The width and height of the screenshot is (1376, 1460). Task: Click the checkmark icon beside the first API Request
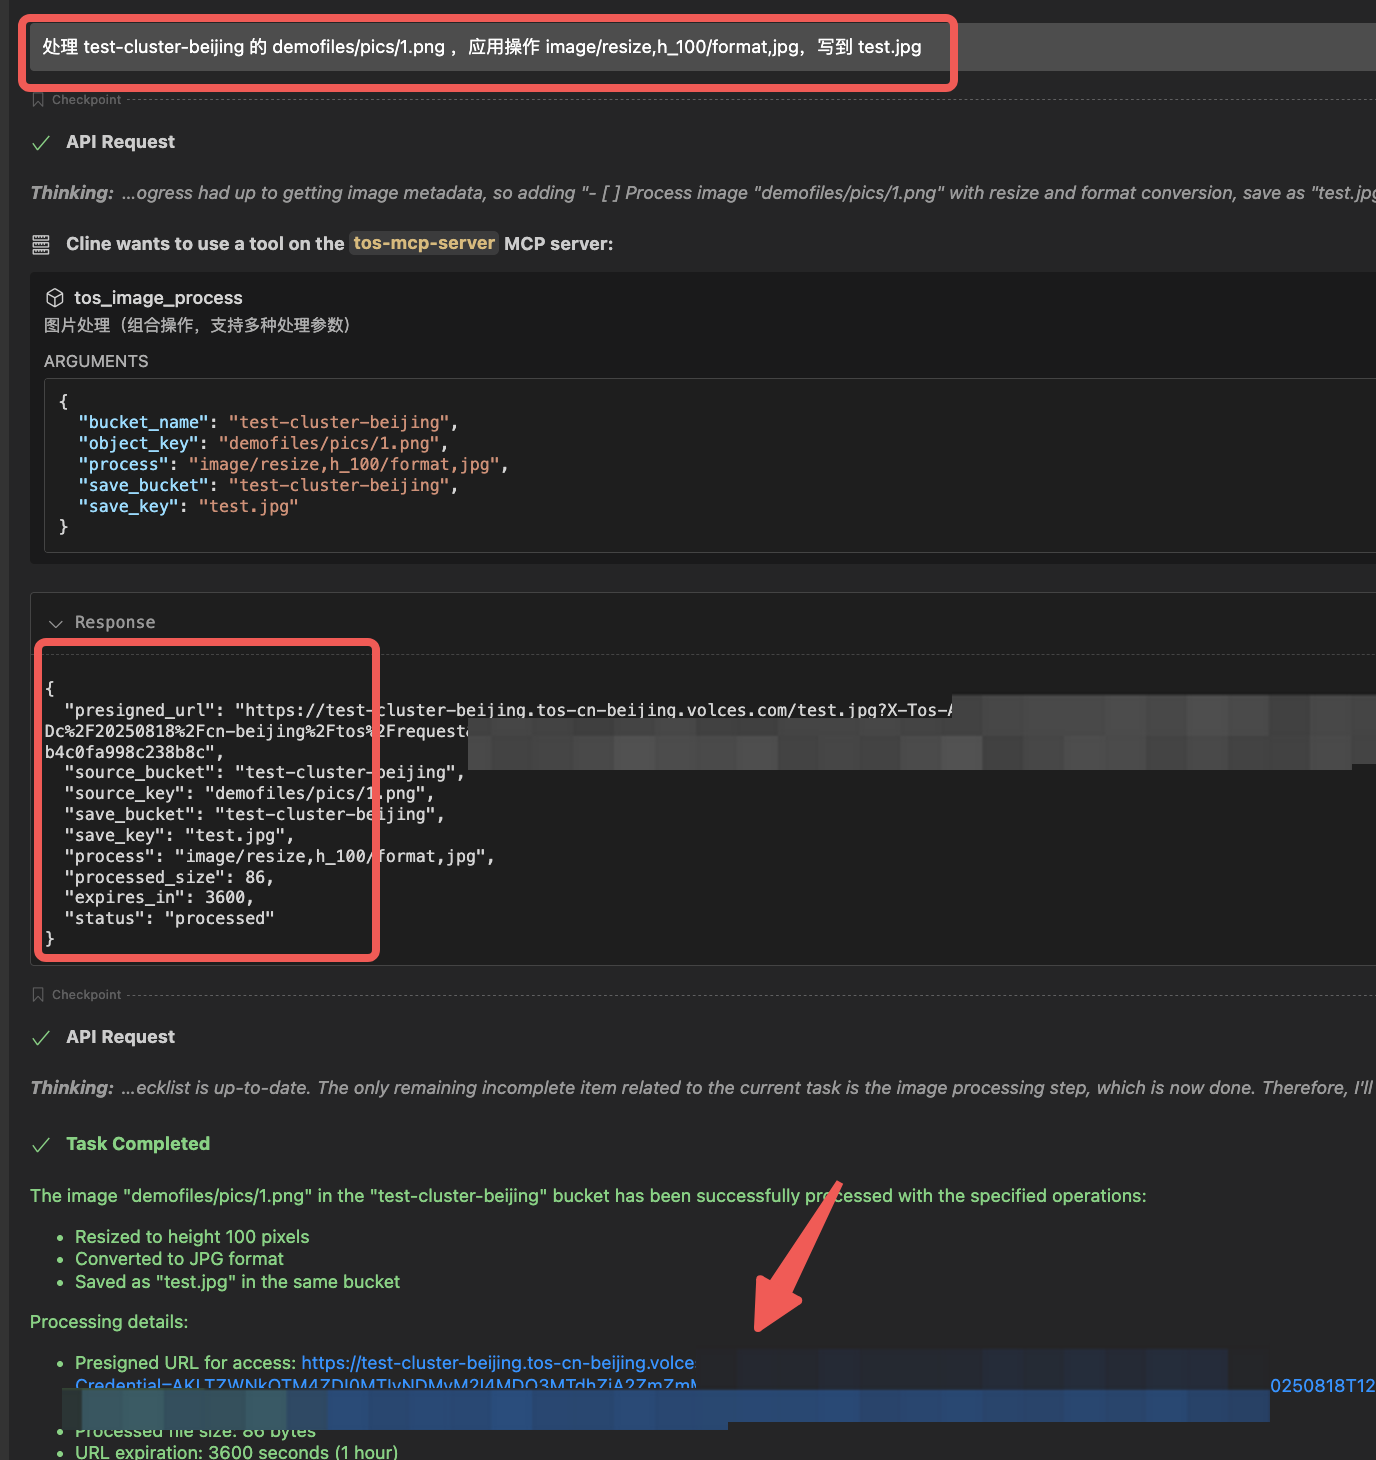[x=41, y=143]
